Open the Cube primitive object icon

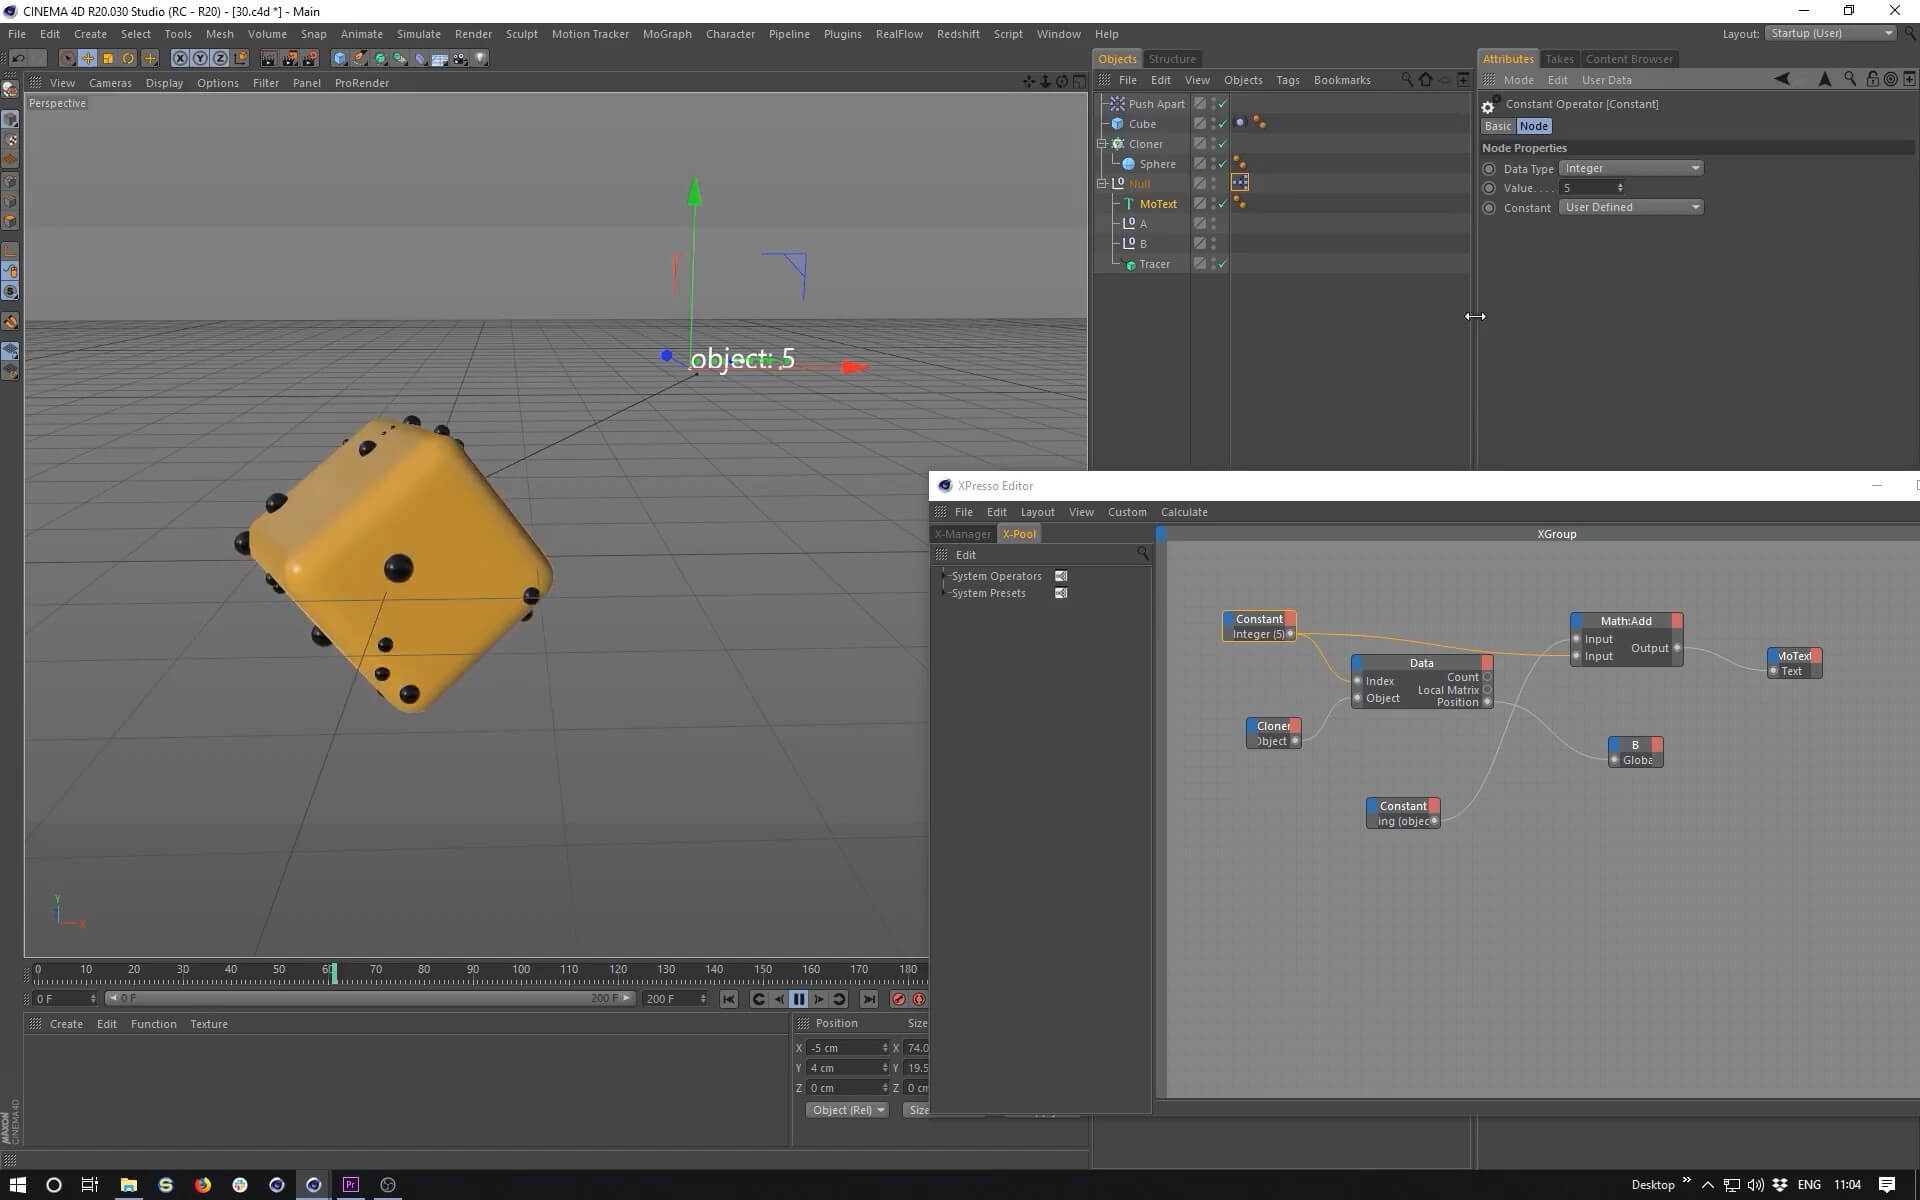pyautogui.click(x=340, y=59)
